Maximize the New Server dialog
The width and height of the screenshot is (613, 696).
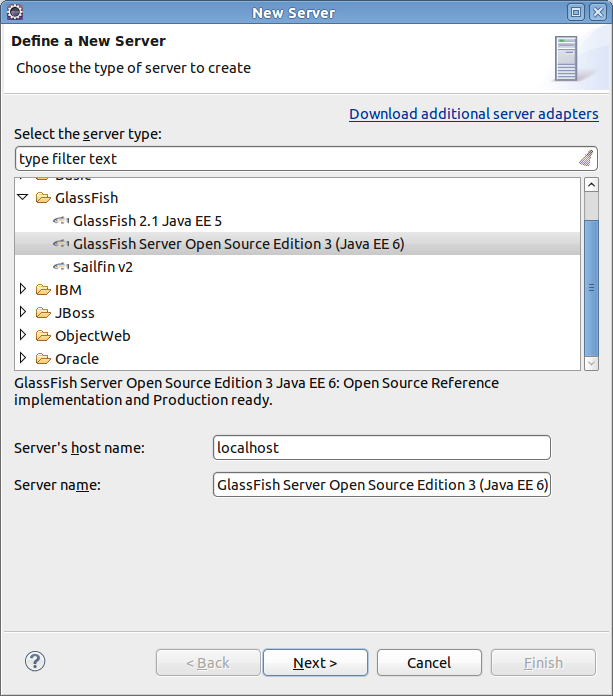click(576, 12)
